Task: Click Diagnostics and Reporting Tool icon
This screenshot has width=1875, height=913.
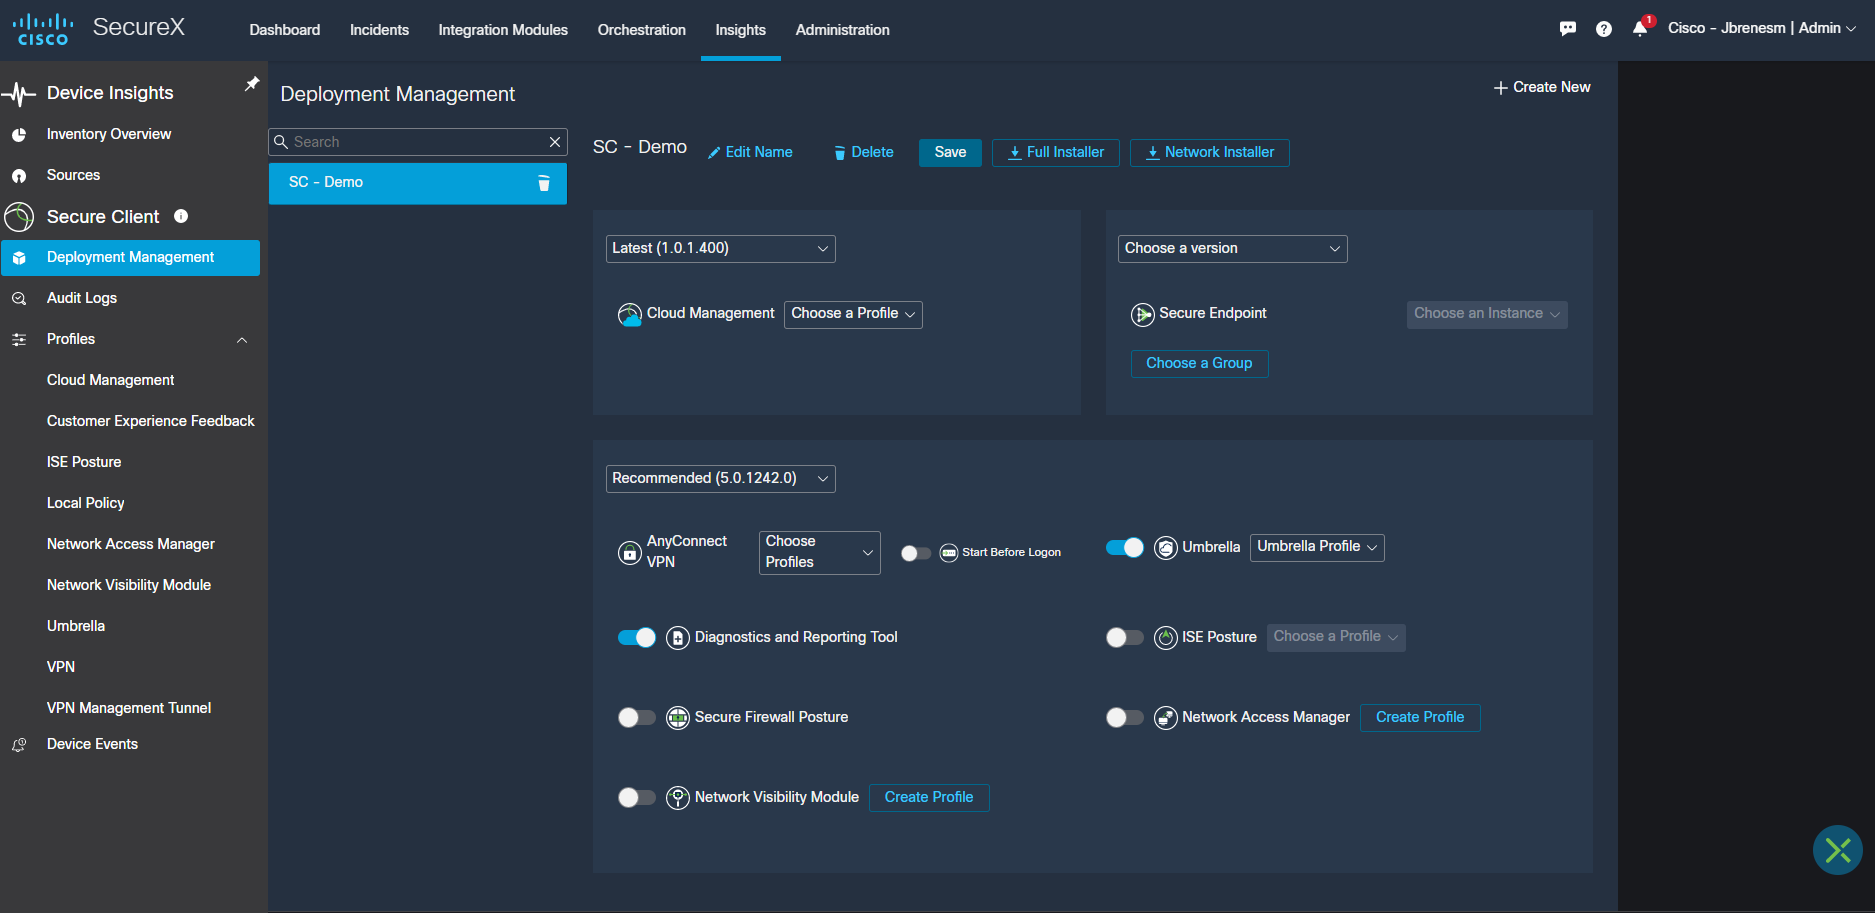Action: (x=678, y=638)
